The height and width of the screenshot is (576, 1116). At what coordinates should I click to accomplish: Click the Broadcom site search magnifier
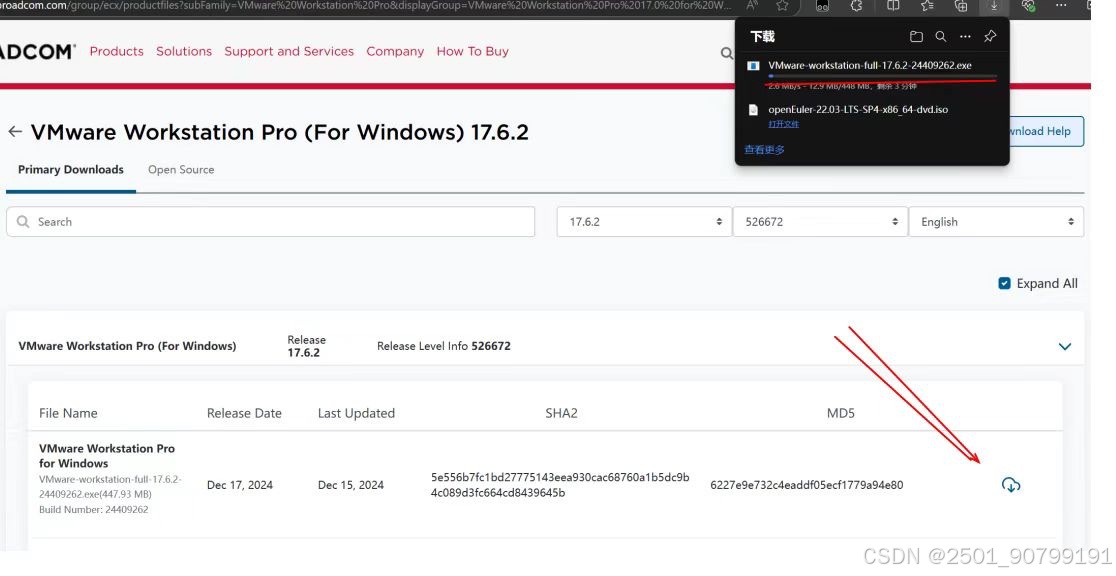(x=727, y=53)
